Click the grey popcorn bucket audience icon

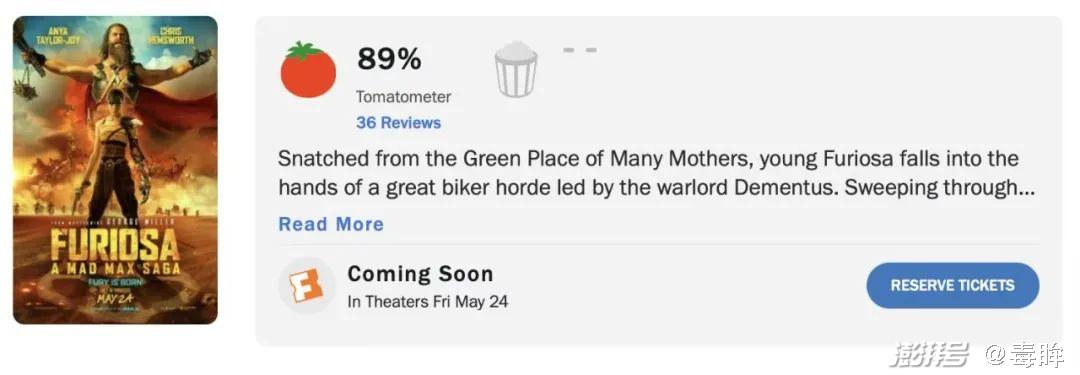click(x=516, y=70)
